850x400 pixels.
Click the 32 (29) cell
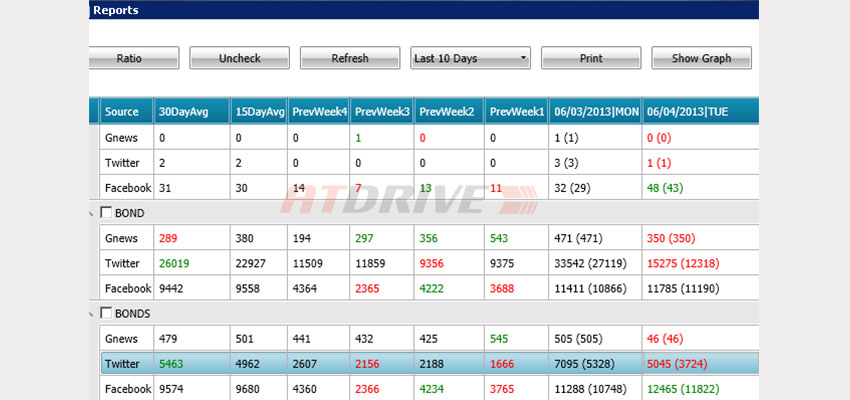pos(596,188)
